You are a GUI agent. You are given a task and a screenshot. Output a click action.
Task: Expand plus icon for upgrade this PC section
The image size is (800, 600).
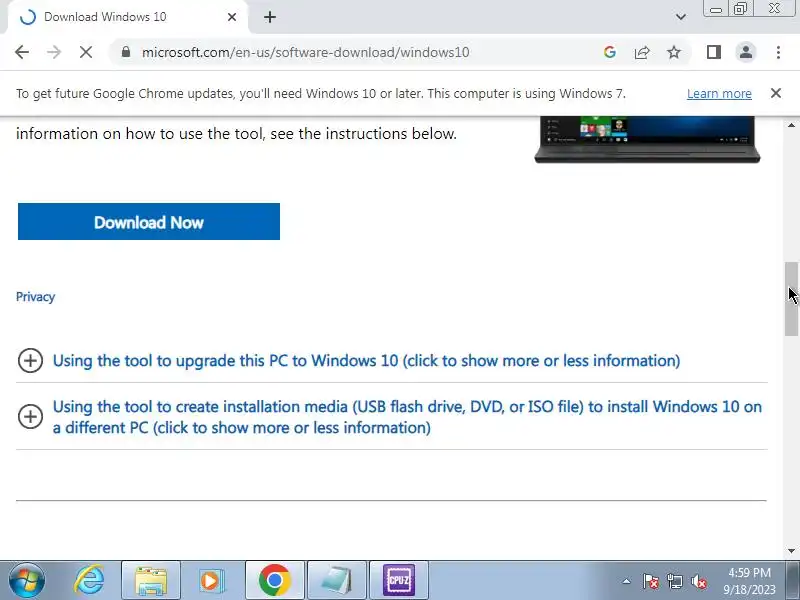(30, 361)
